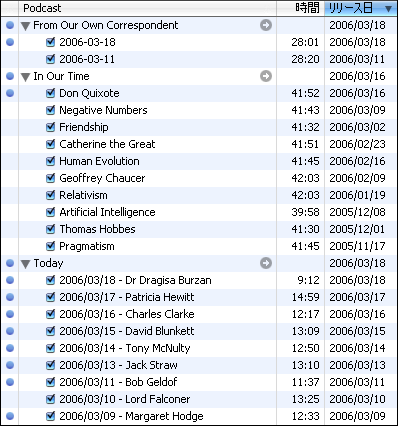Collapse the In Our Time podcast
The image size is (398, 426).
[x=25, y=77]
